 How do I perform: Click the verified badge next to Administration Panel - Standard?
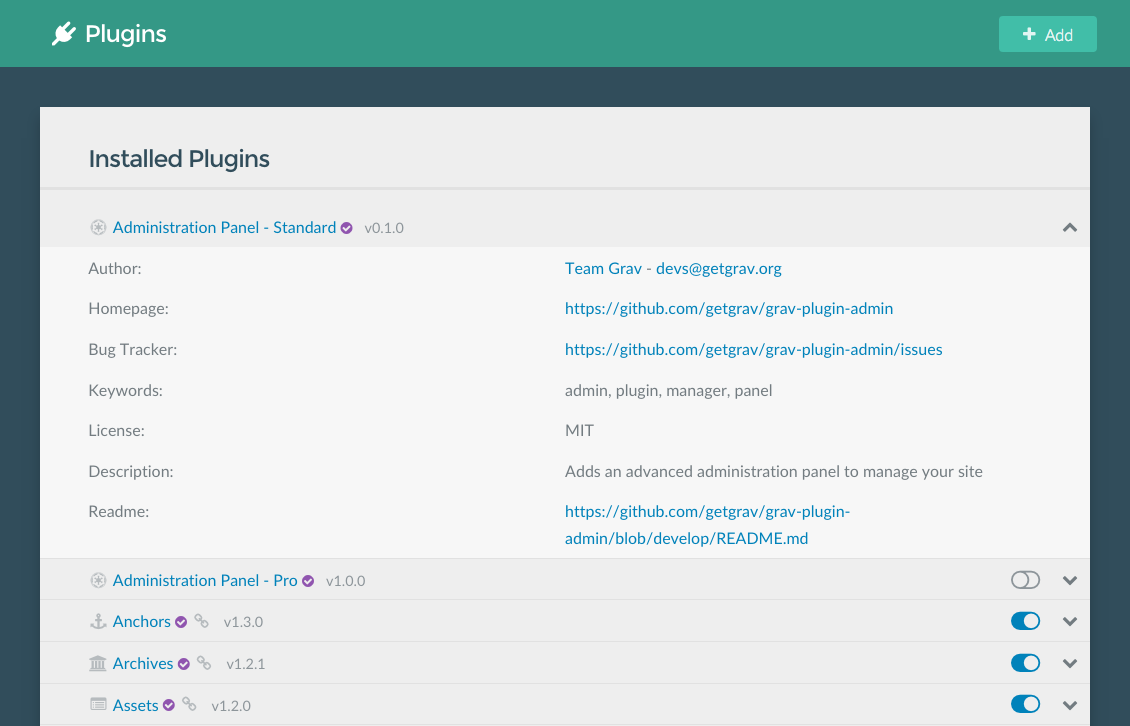[x=347, y=228]
